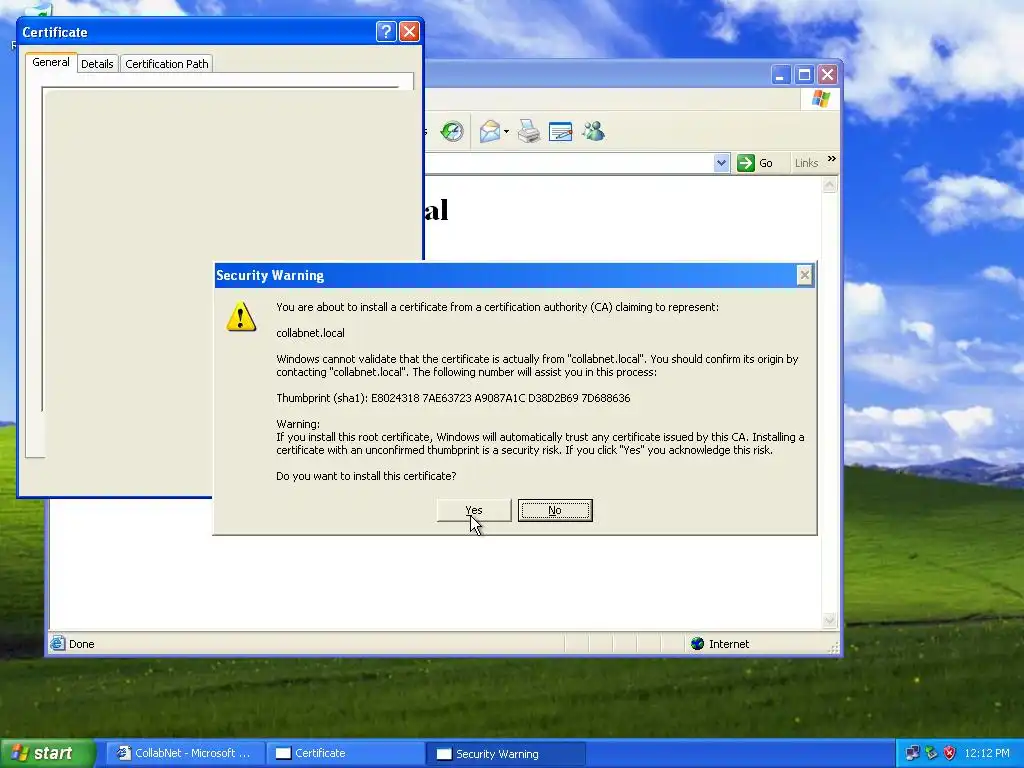Close the Internet Explorer window
Screen dimensions: 1024x768
coord(827,74)
